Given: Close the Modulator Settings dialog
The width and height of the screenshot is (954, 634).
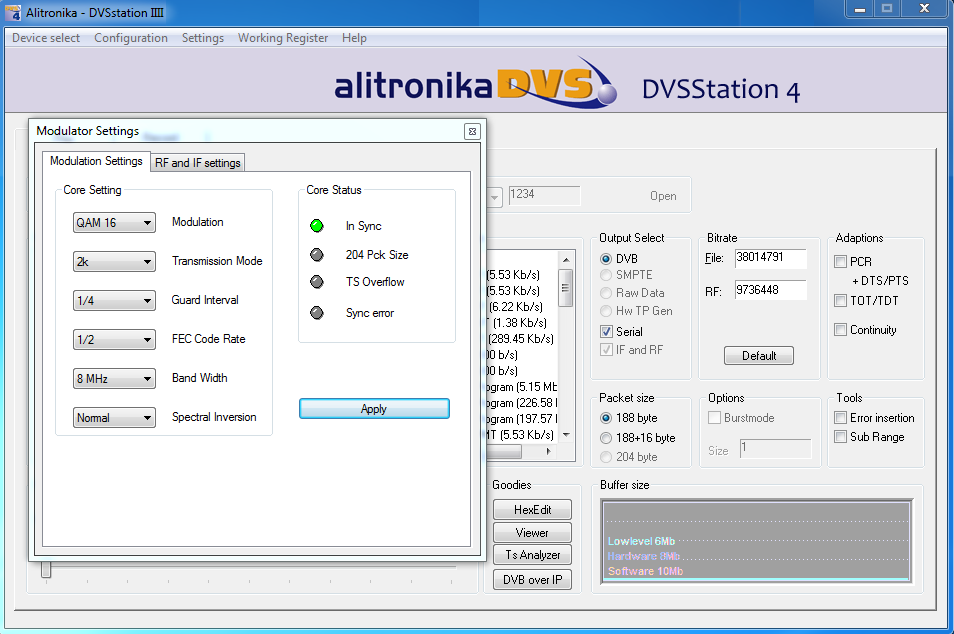Looking at the screenshot, I should tap(472, 132).
